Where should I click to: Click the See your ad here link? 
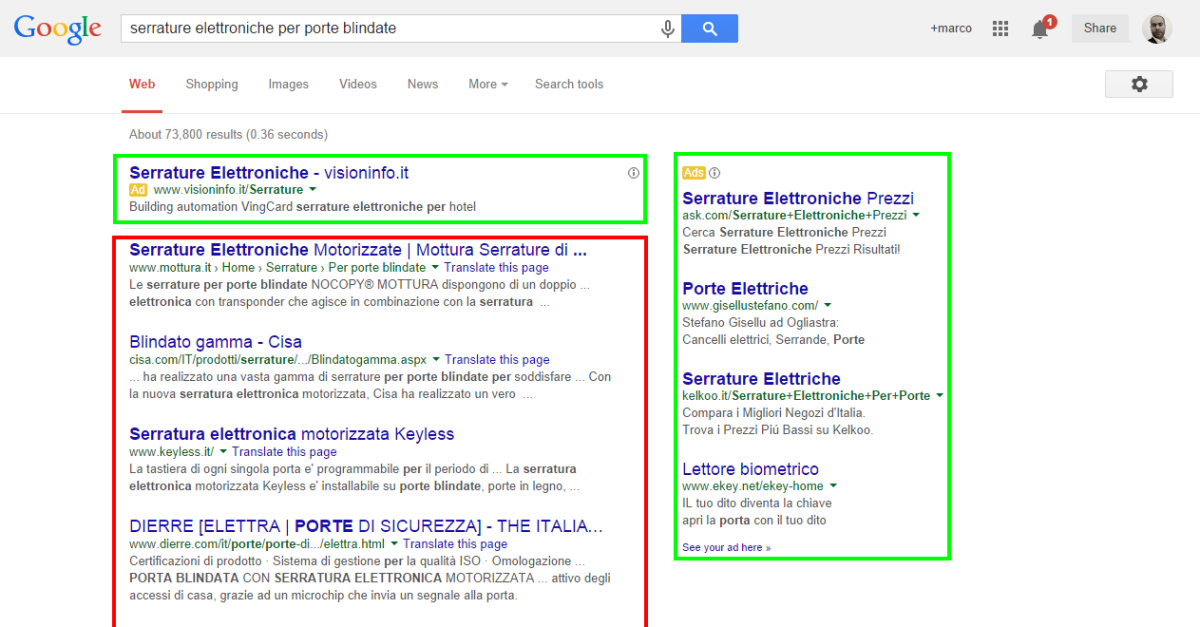(x=726, y=548)
